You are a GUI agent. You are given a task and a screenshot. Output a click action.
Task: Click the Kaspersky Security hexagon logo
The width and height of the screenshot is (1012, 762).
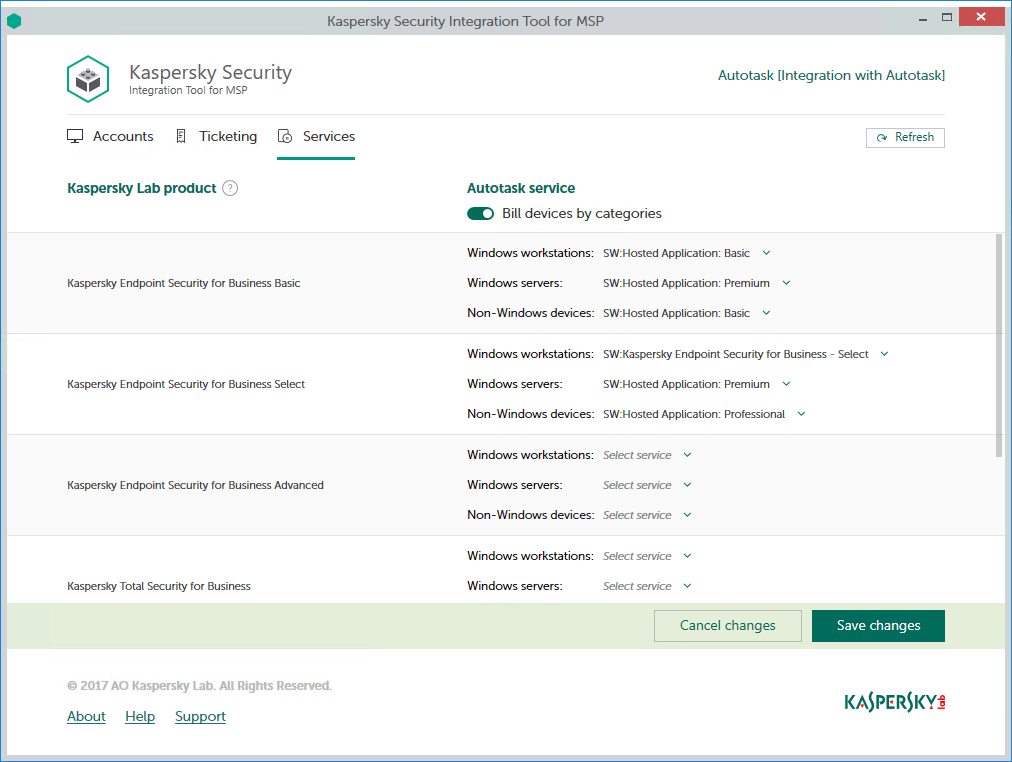point(88,79)
